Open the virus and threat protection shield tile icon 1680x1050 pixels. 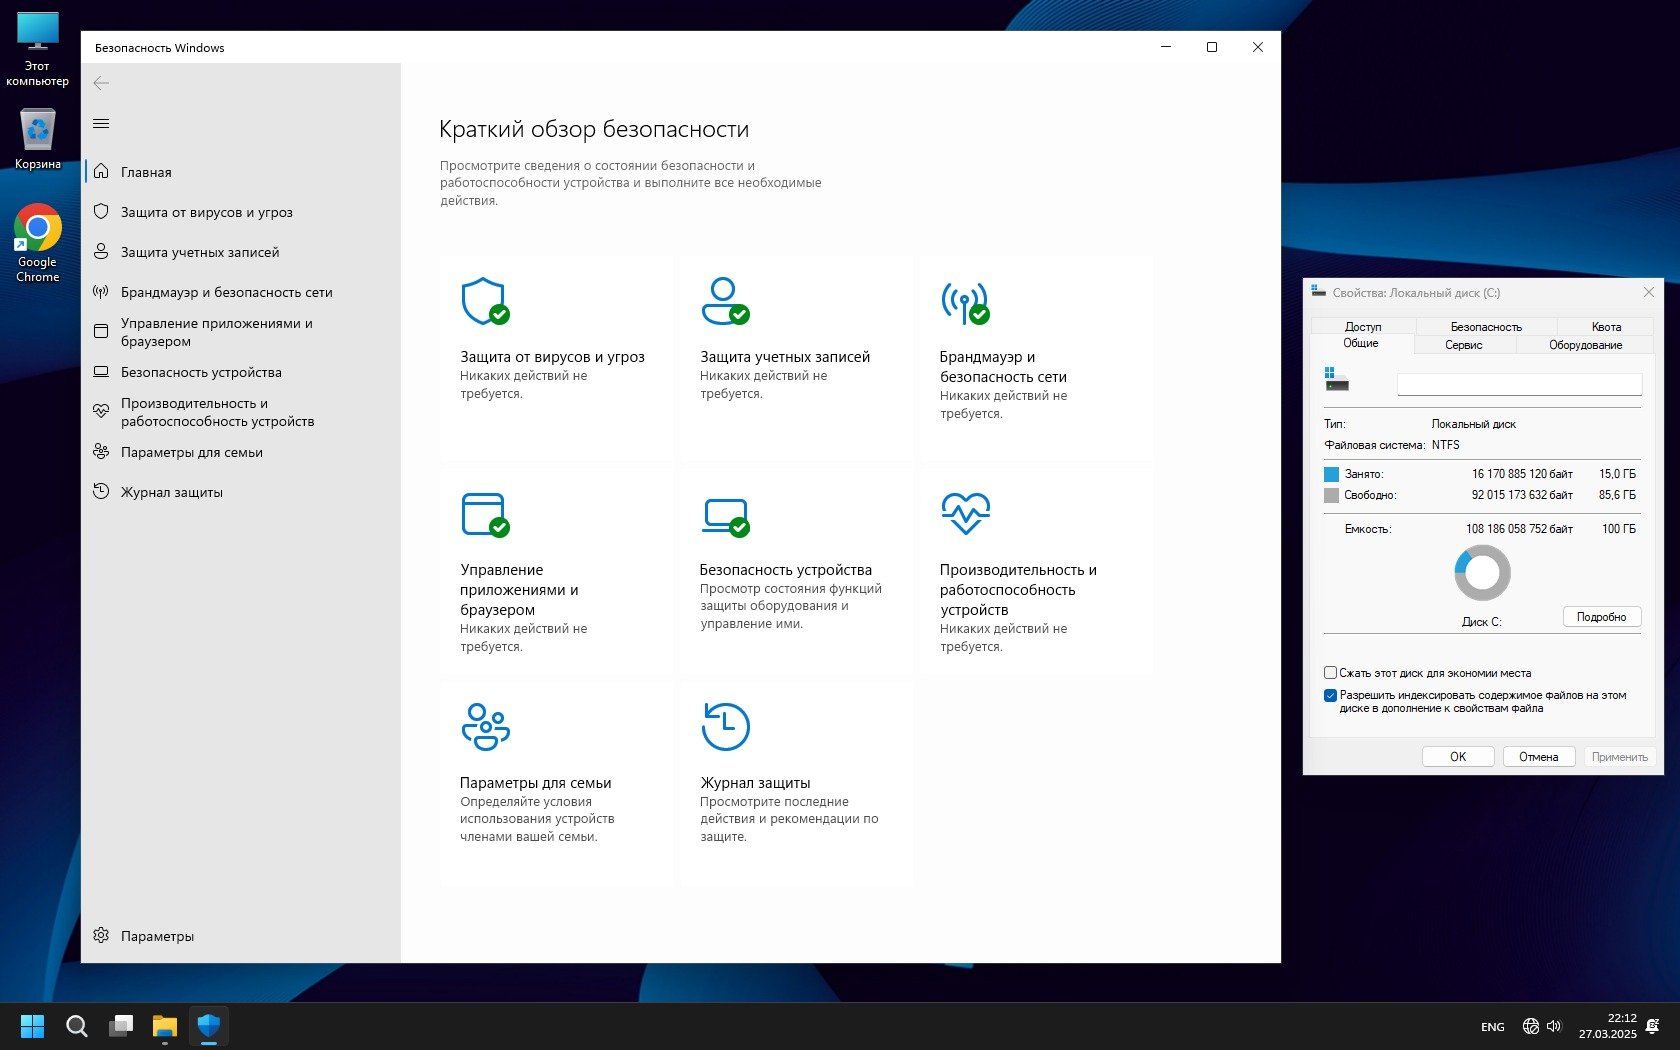click(x=484, y=301)
